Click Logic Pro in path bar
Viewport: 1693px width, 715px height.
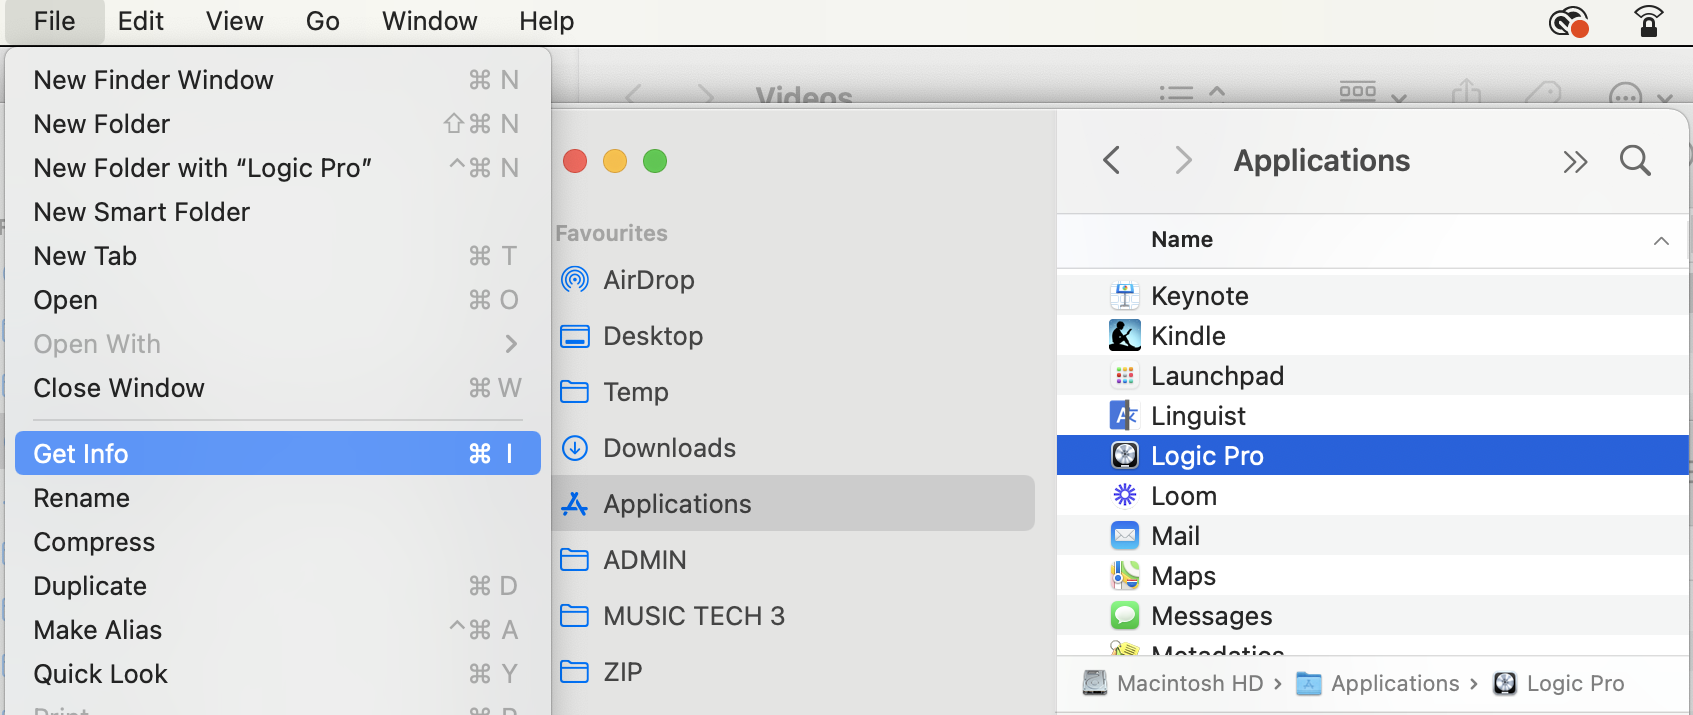(1559, 684)
